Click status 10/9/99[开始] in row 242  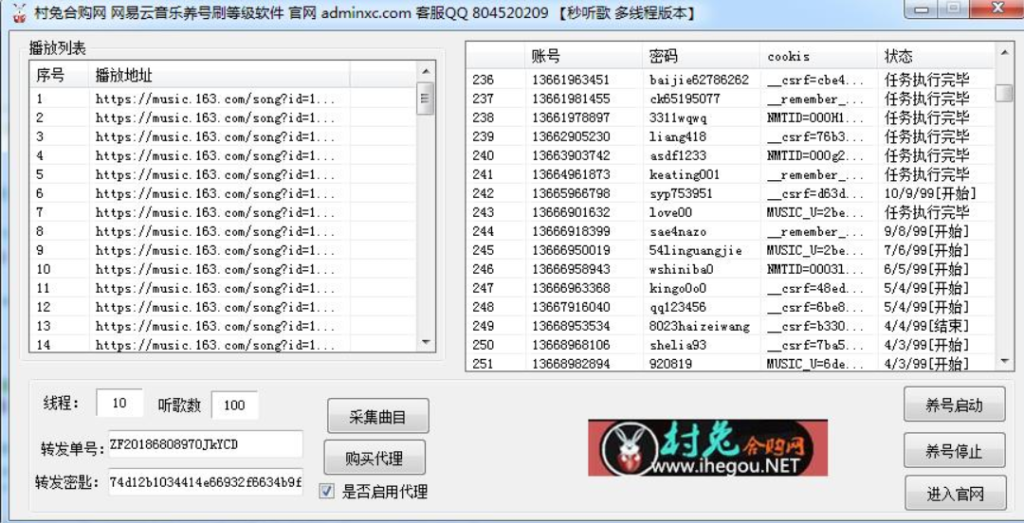[x=930, y=194]
